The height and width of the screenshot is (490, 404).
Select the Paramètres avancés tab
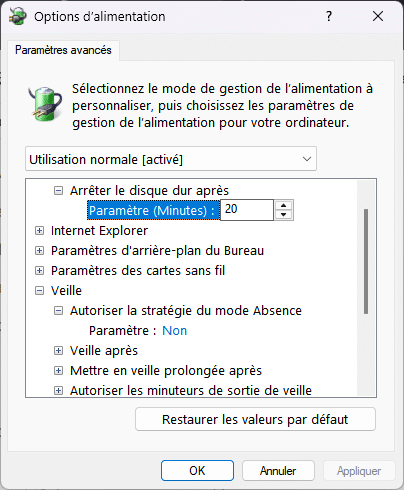[x=63, y=50]
